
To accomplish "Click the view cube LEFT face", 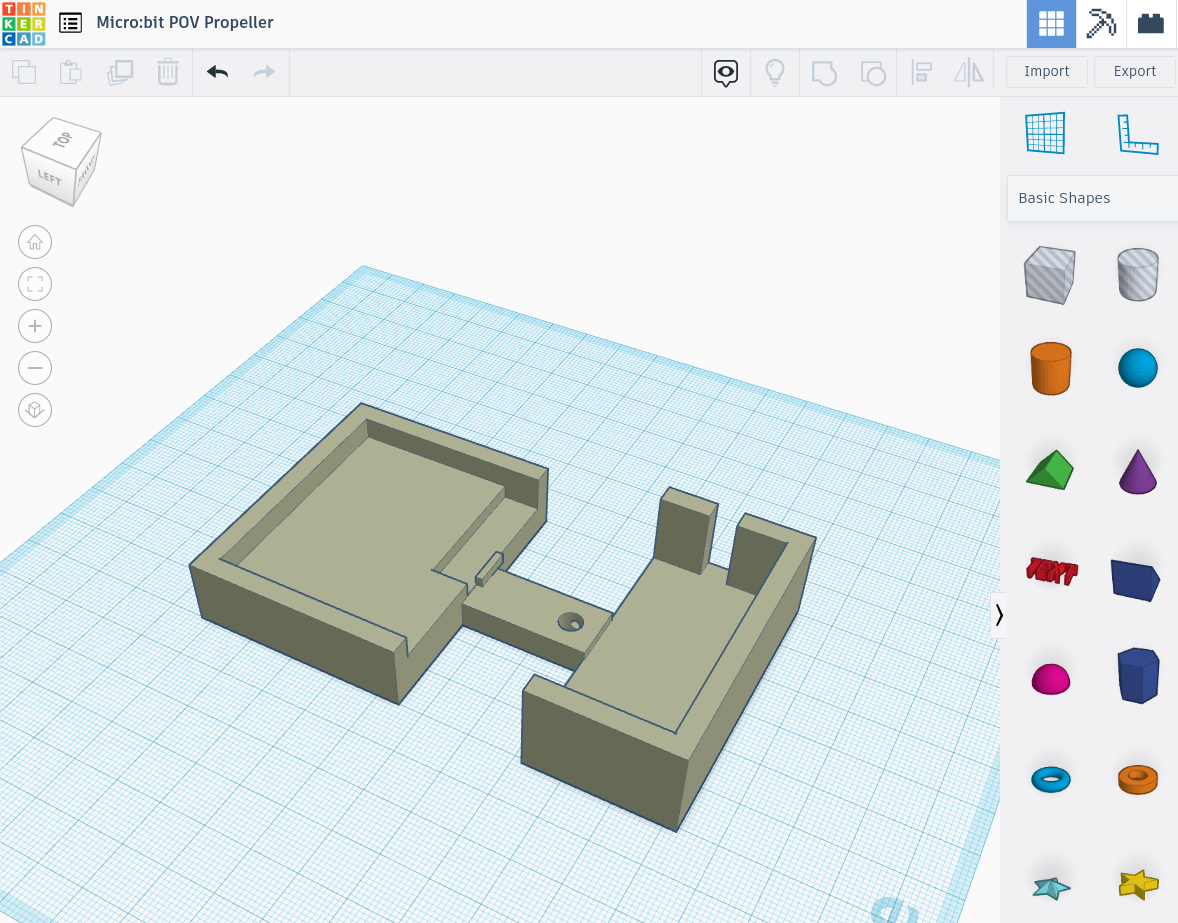I will (x=50, y=178).
